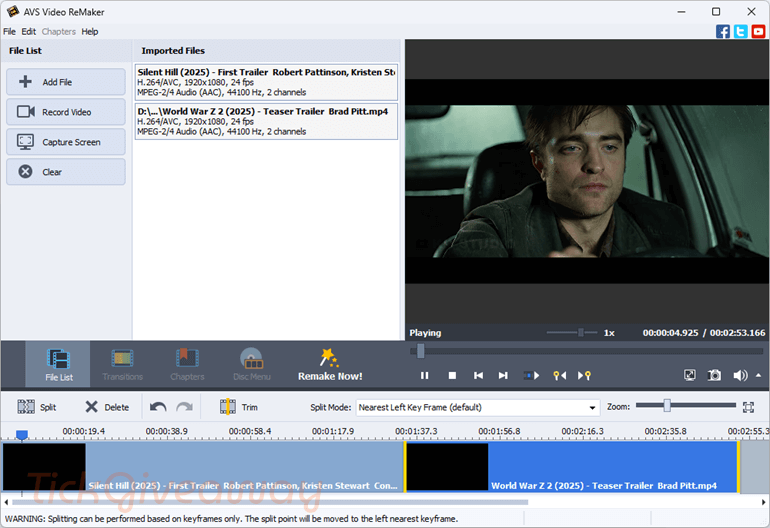Screen dimensions: 770x528
Task: Click the 00:02:16.3 timeline ruler mark
Action: click(x=582, y=431)
